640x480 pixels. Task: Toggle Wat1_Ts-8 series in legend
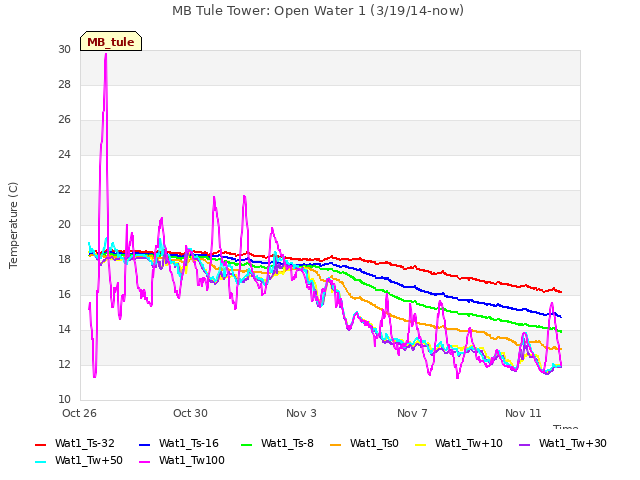click(x=278, y=444)
